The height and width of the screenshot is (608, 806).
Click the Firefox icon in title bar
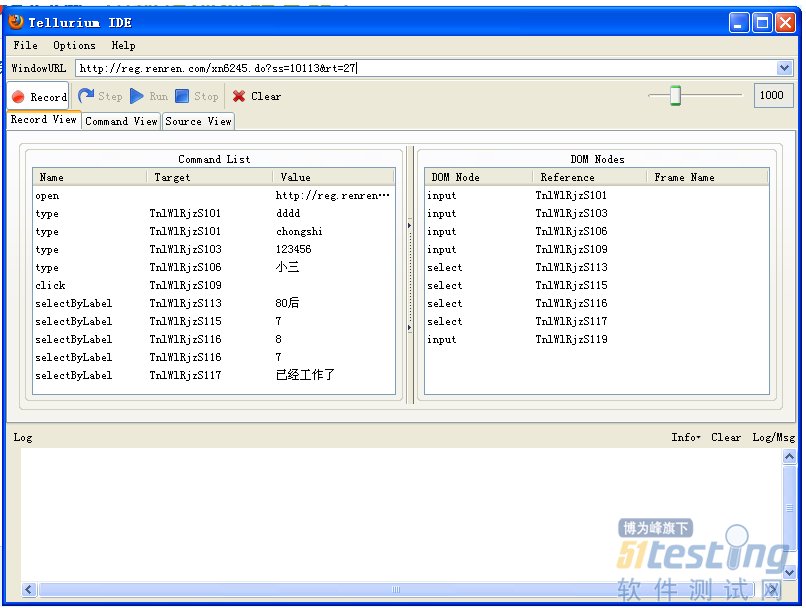click(x=16, y=22)
